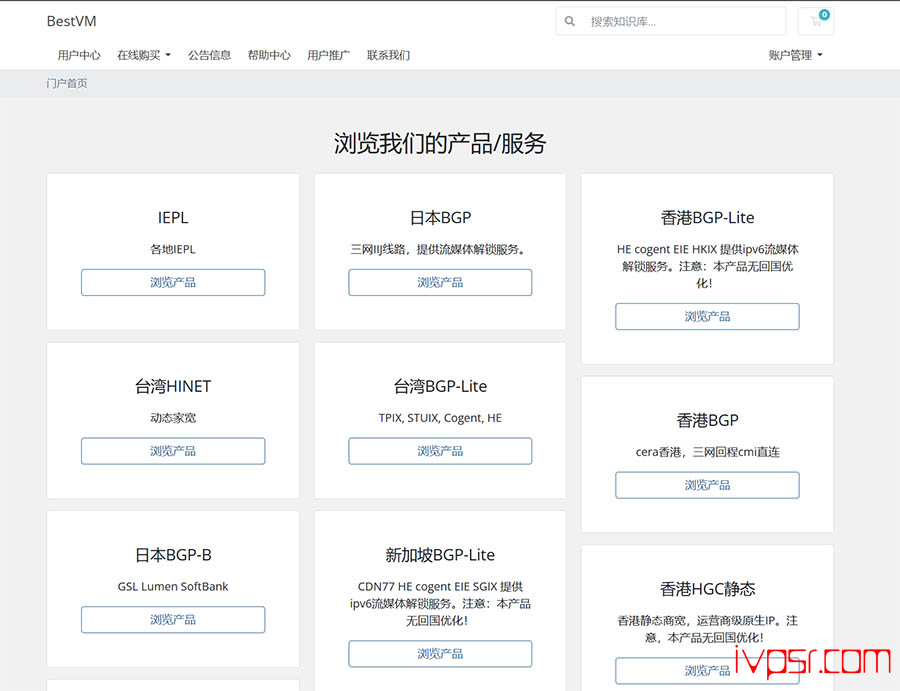Click the 门户首页 breadcrumb link
Image resolution: width=900 pixels, height=691 pixels.
coord(67,84)
